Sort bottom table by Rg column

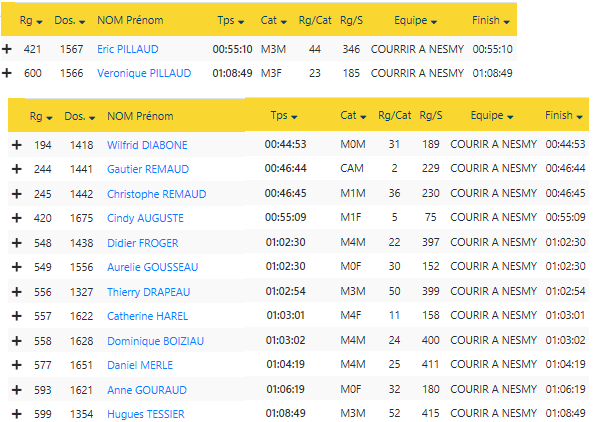(x=41, y=116)
